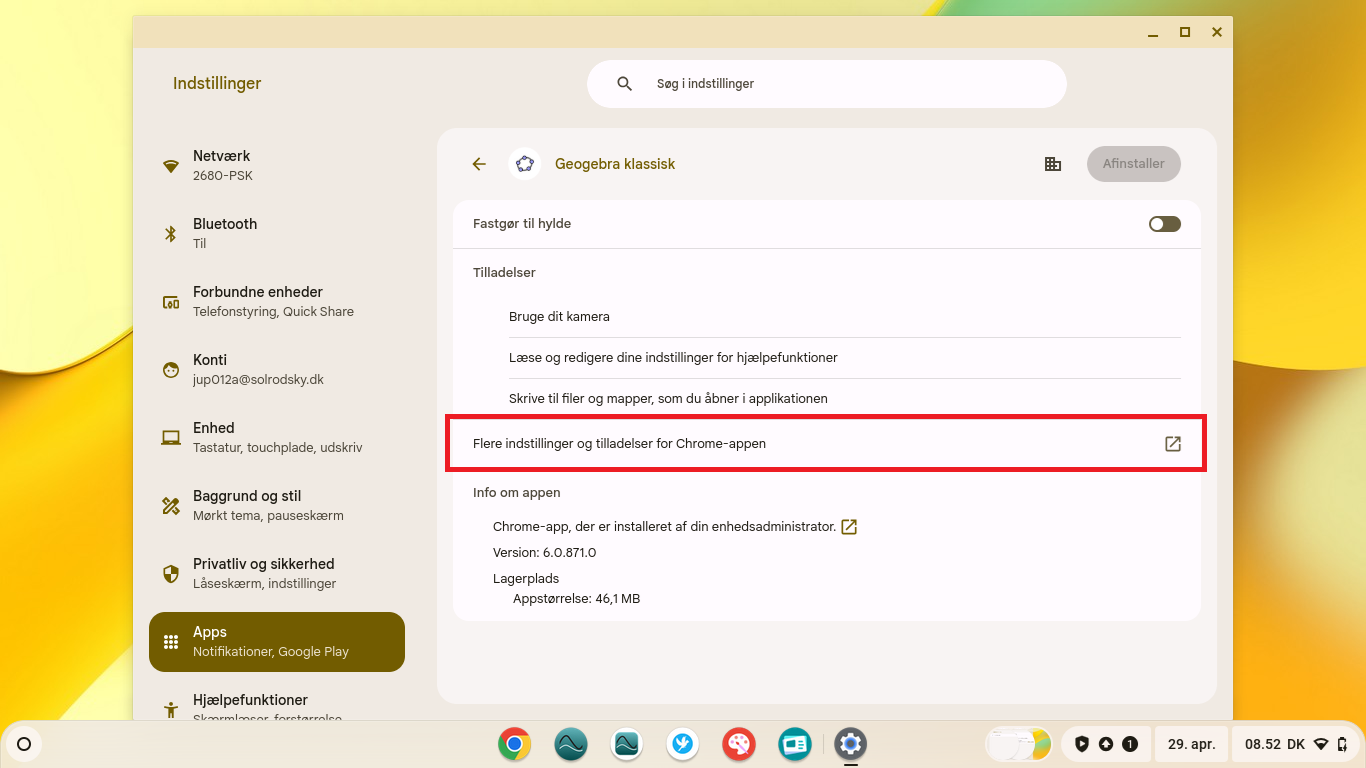Click the managed-by-organization building icon

(1052, 164)
